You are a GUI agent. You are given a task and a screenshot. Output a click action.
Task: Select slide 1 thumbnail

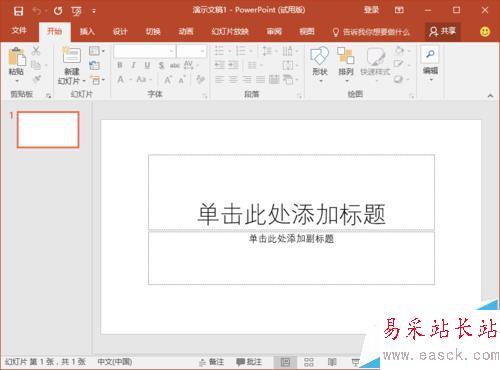[48, 130]
